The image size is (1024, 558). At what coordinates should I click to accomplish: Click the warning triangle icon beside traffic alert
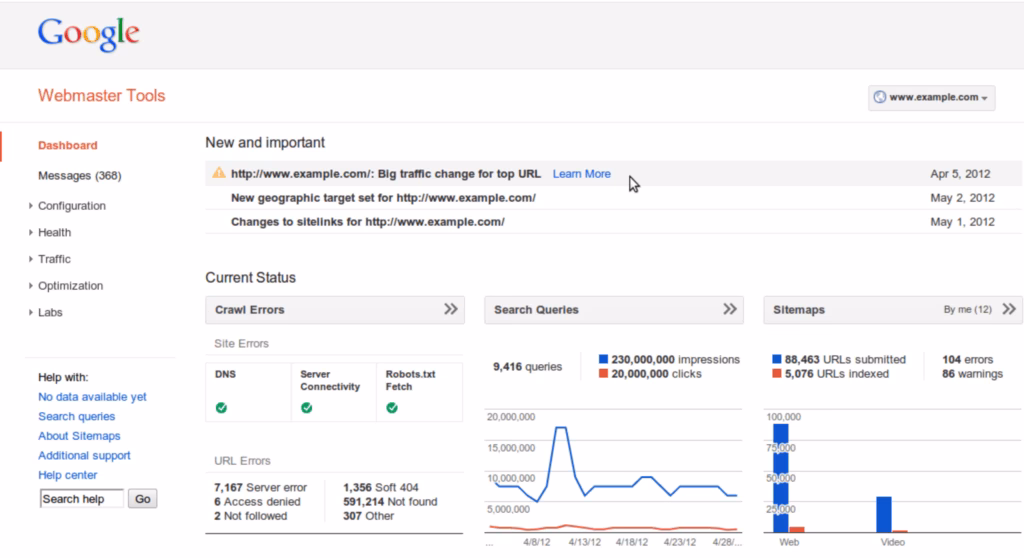(x=218, y=173)
